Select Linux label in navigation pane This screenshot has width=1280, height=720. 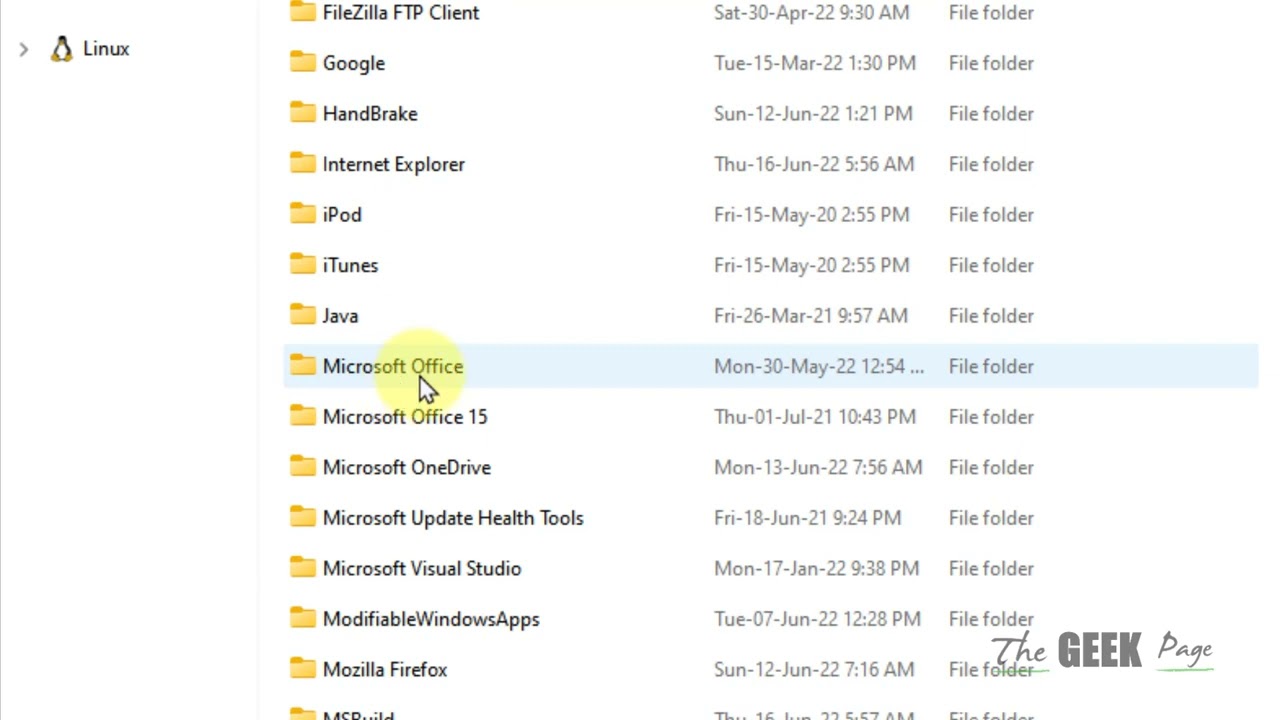[106, 49]
